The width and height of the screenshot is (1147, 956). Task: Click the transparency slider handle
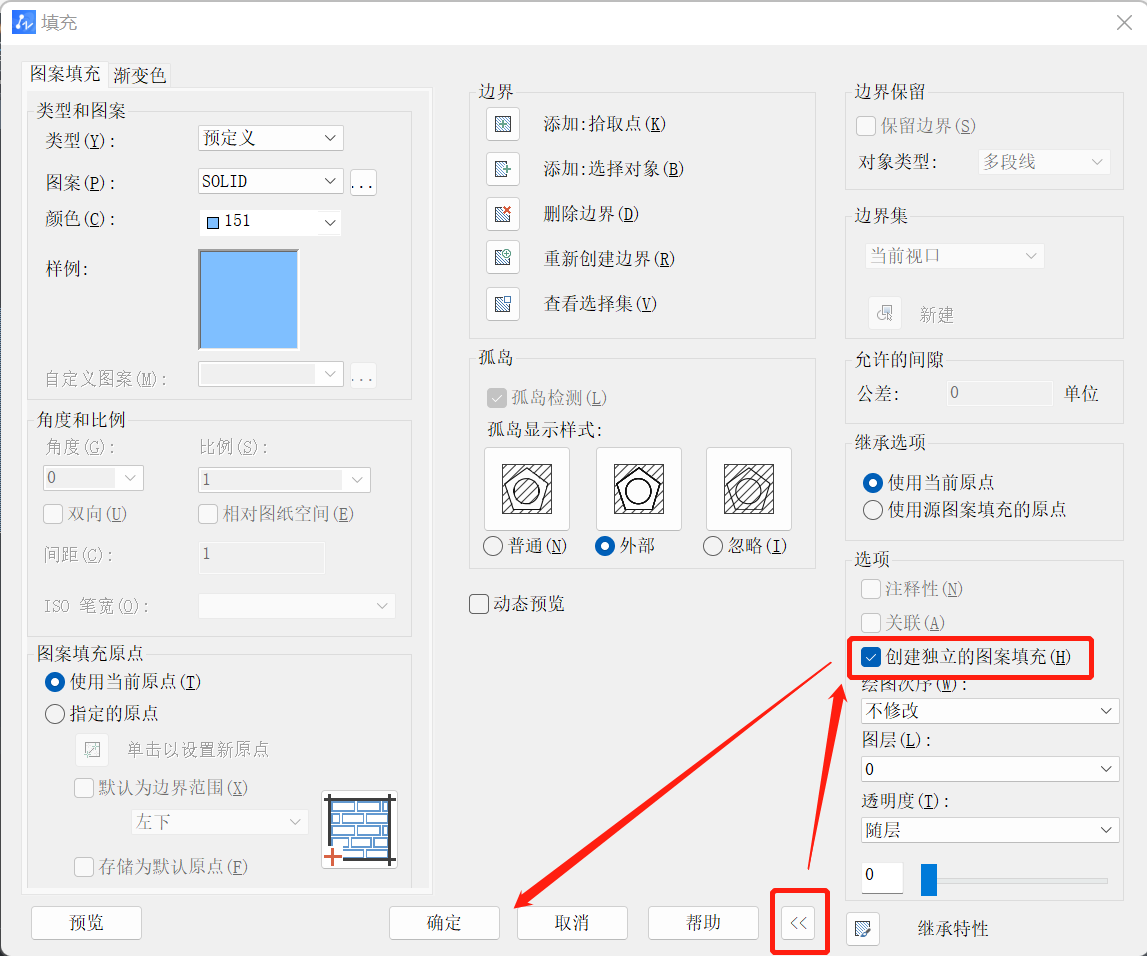point(928,880)
